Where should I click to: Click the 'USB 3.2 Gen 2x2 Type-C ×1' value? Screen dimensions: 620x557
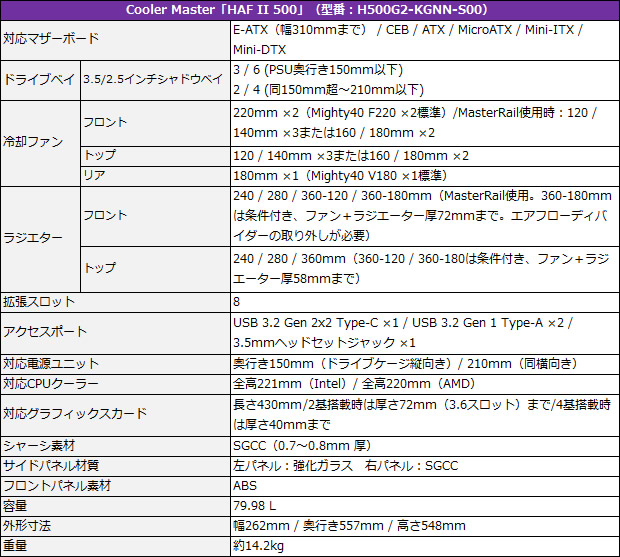pos(425,333)
